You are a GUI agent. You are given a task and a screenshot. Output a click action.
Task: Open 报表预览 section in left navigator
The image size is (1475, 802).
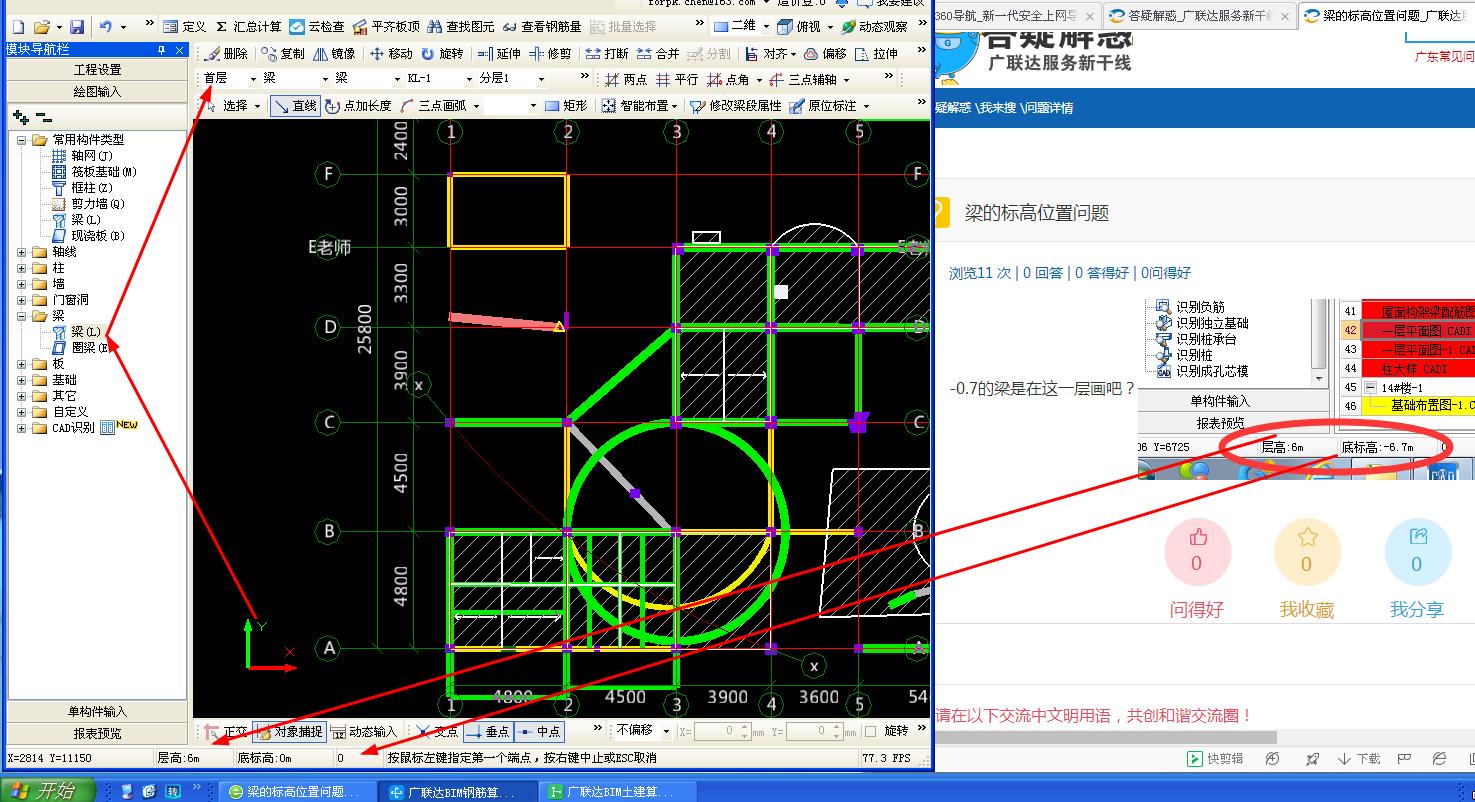point(97,733)
